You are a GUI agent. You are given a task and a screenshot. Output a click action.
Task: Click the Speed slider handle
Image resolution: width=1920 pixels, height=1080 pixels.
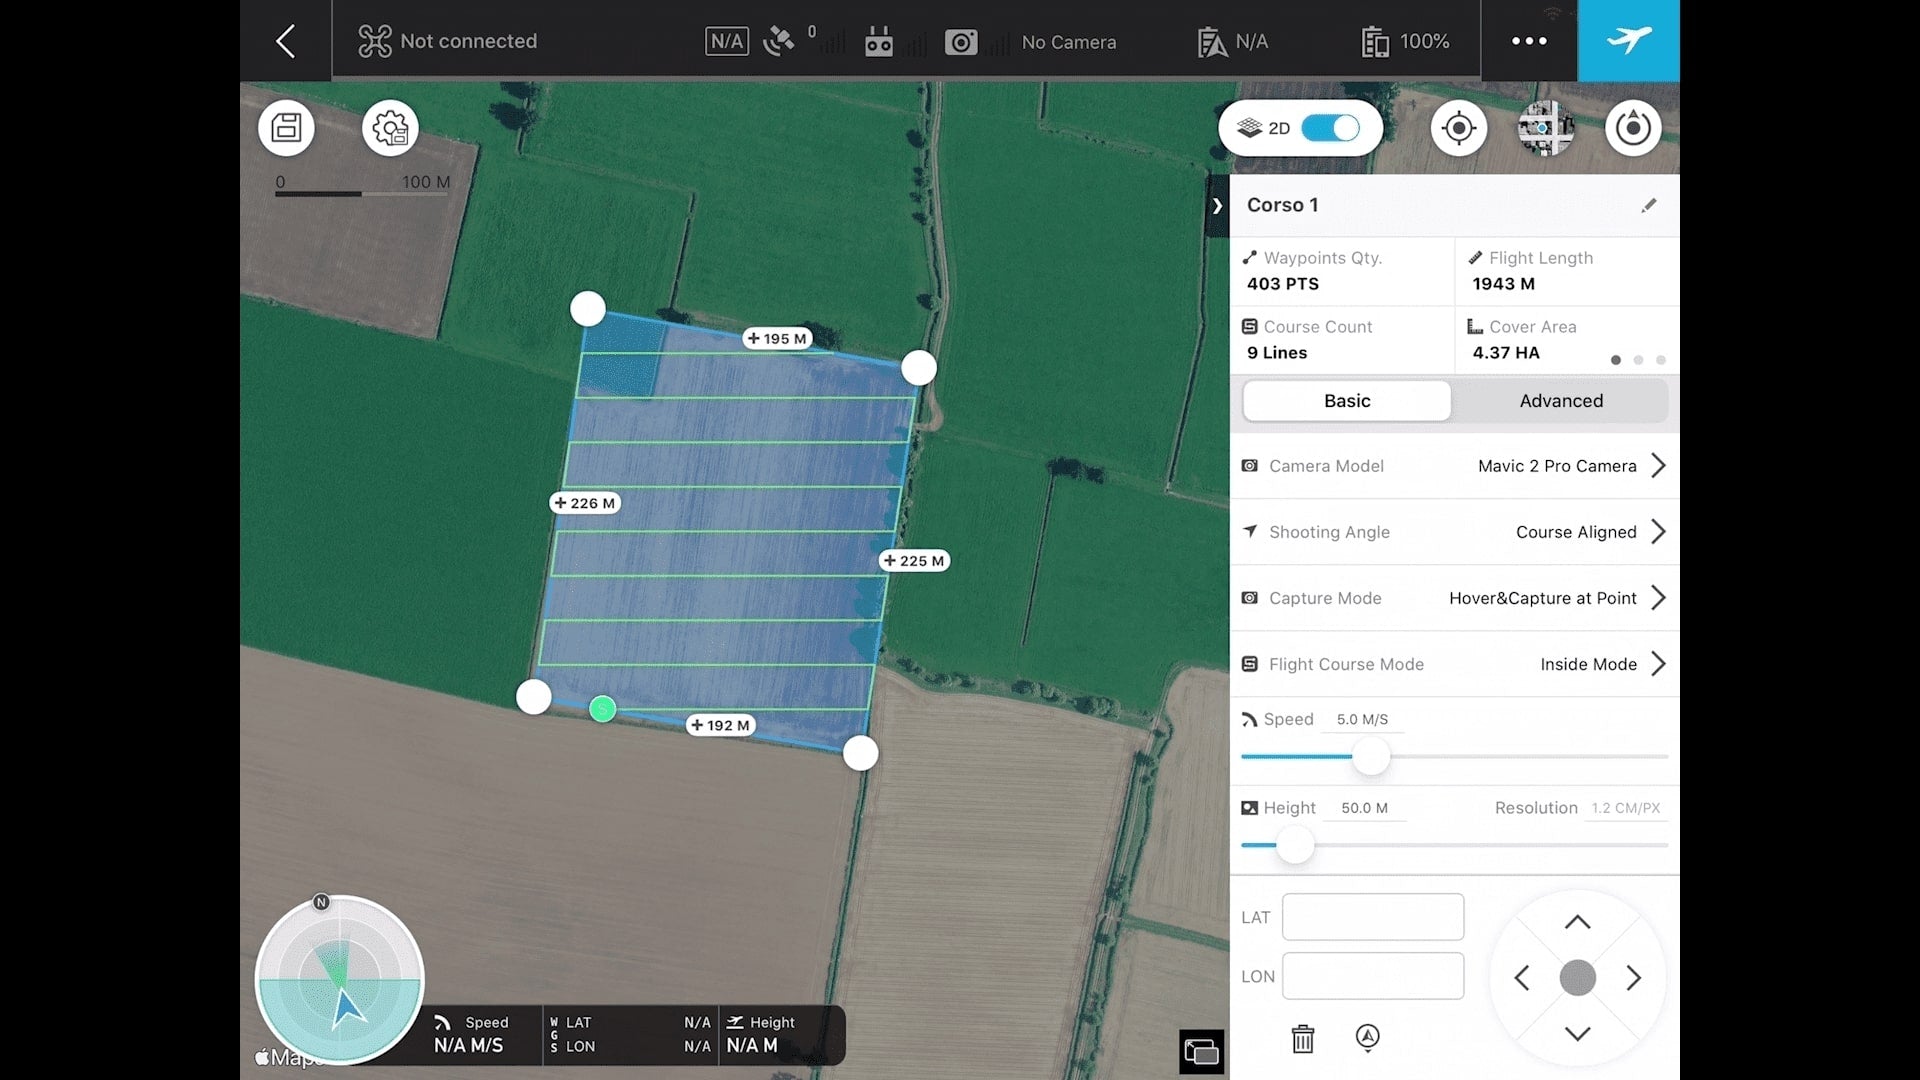(1371, 757)
